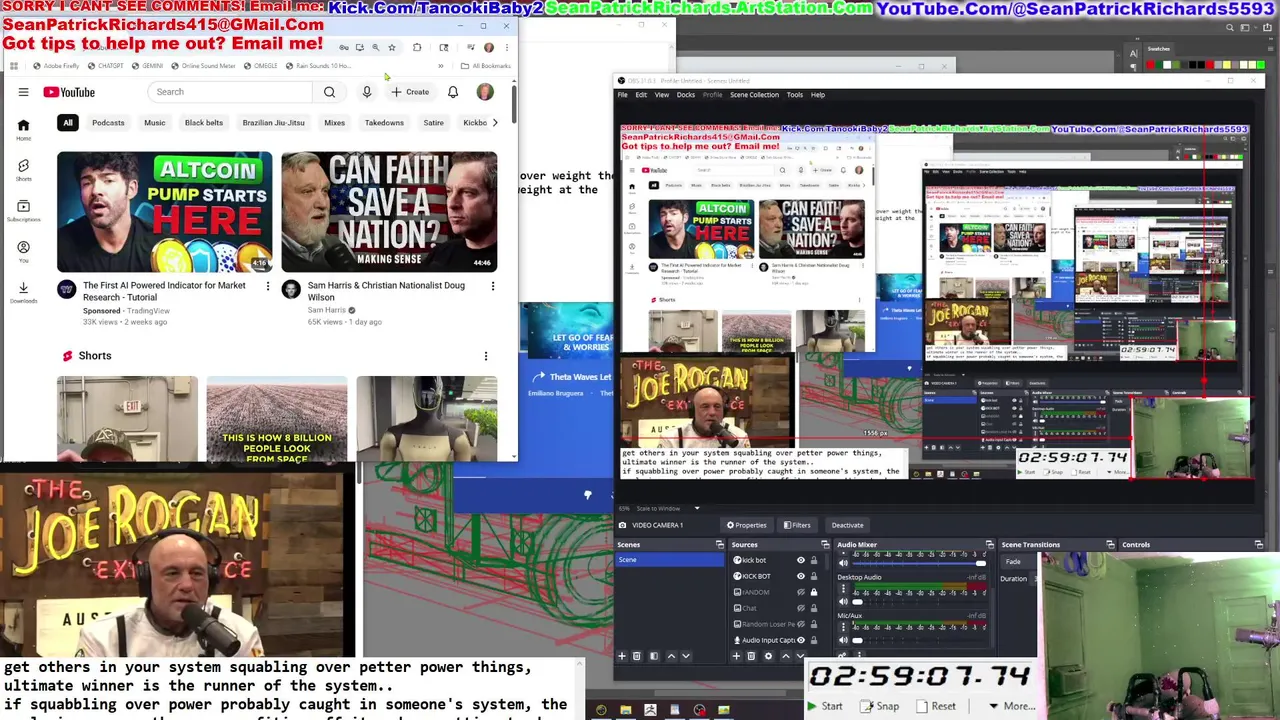The image size is (1280, 720).
Task: Open Chrome's three-dot menu
Action: (x=506, y=47)
